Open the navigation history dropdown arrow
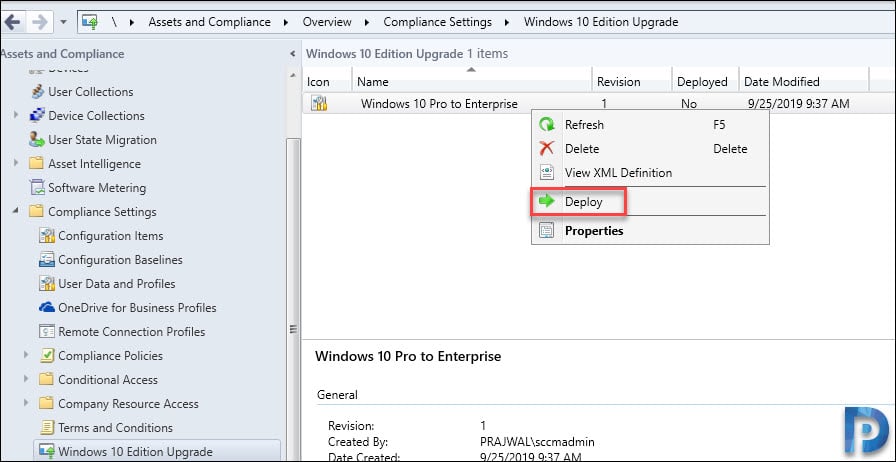This screenshot has width=896, height=462. coord(63,22)
